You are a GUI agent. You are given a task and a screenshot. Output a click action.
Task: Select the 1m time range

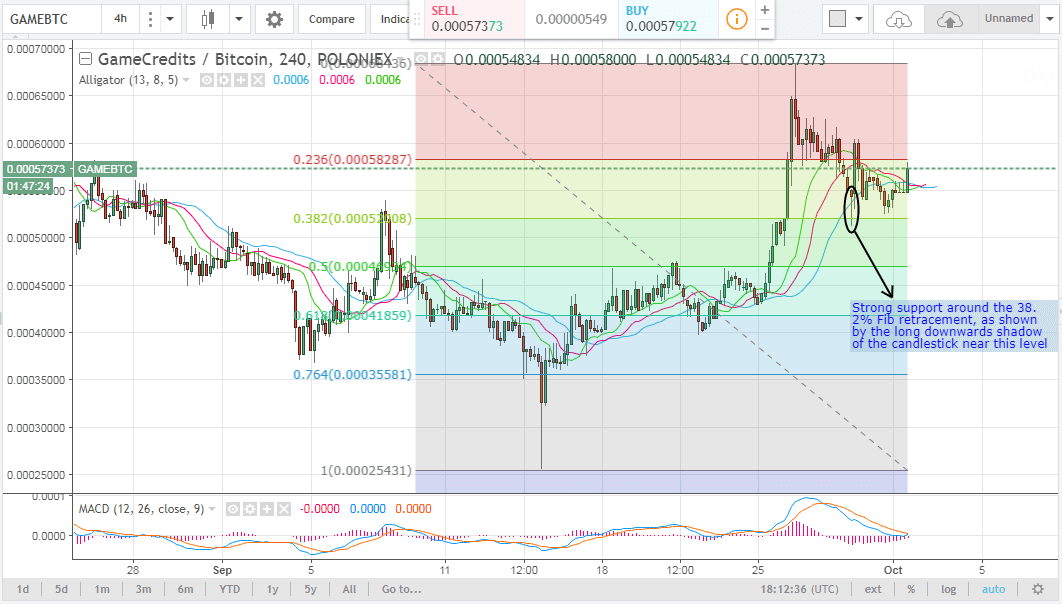(102, 589)
